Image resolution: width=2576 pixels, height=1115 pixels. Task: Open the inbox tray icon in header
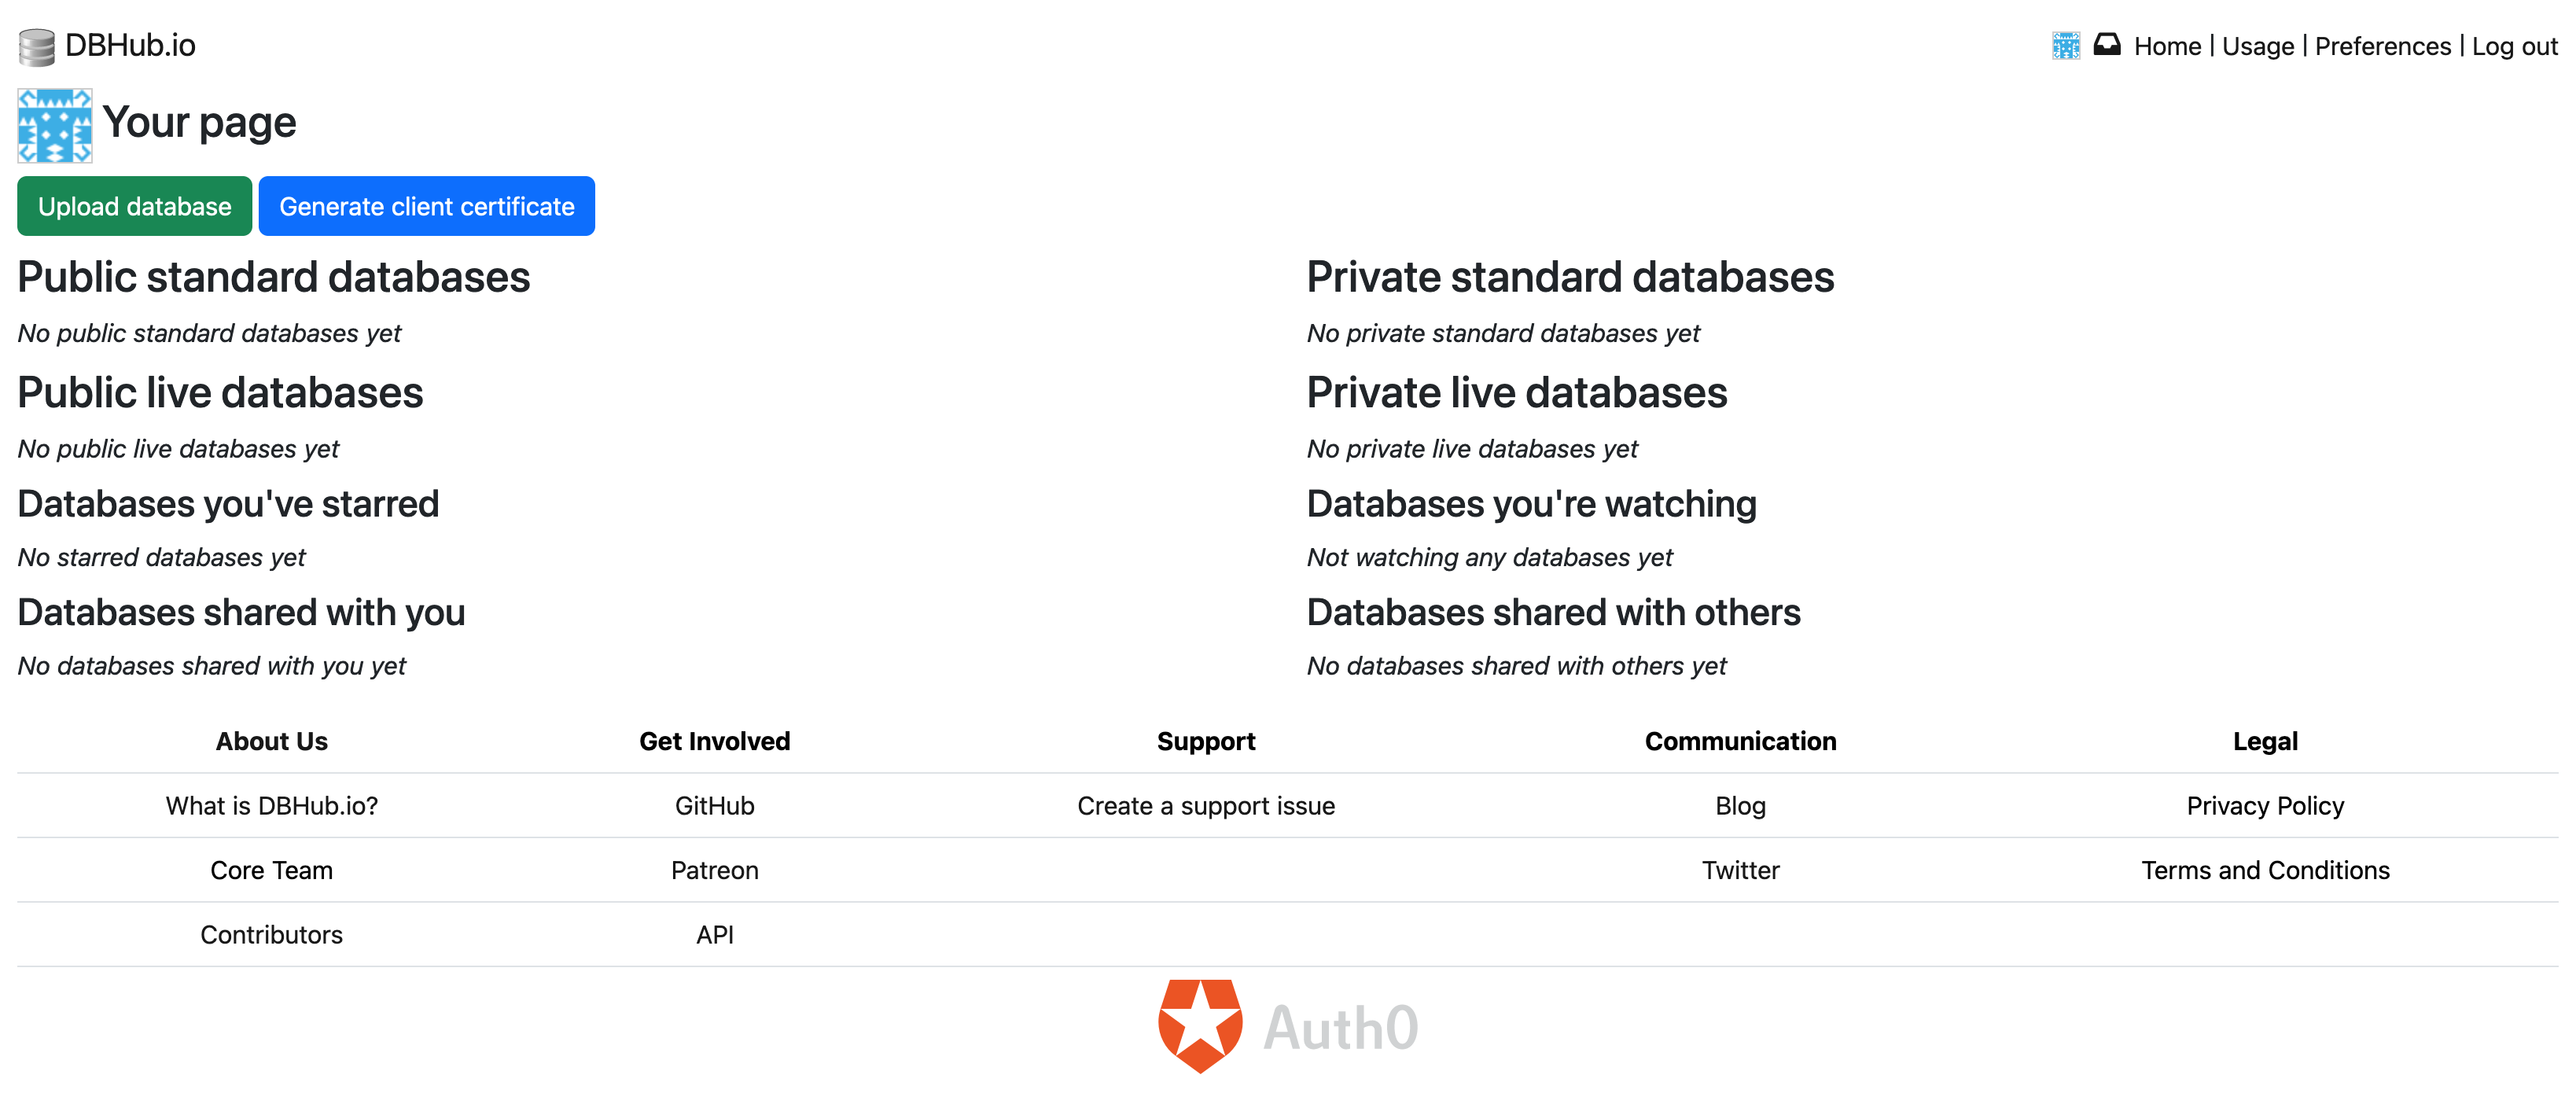(x=2106, y=45)
